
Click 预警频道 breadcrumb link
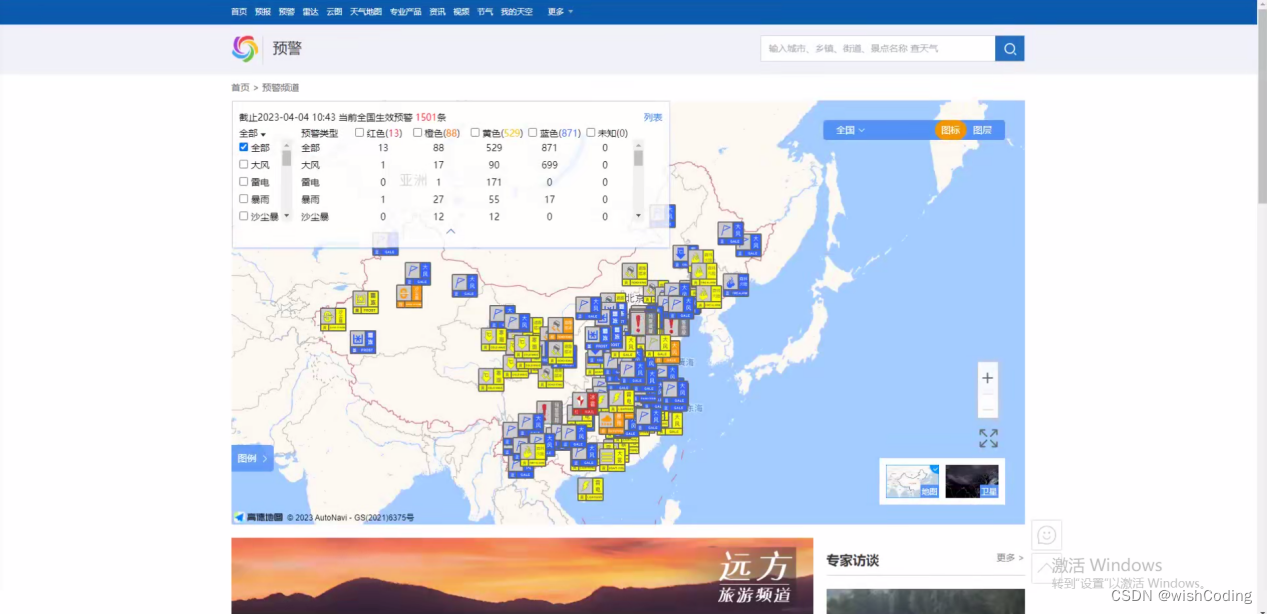click(281, 88)
